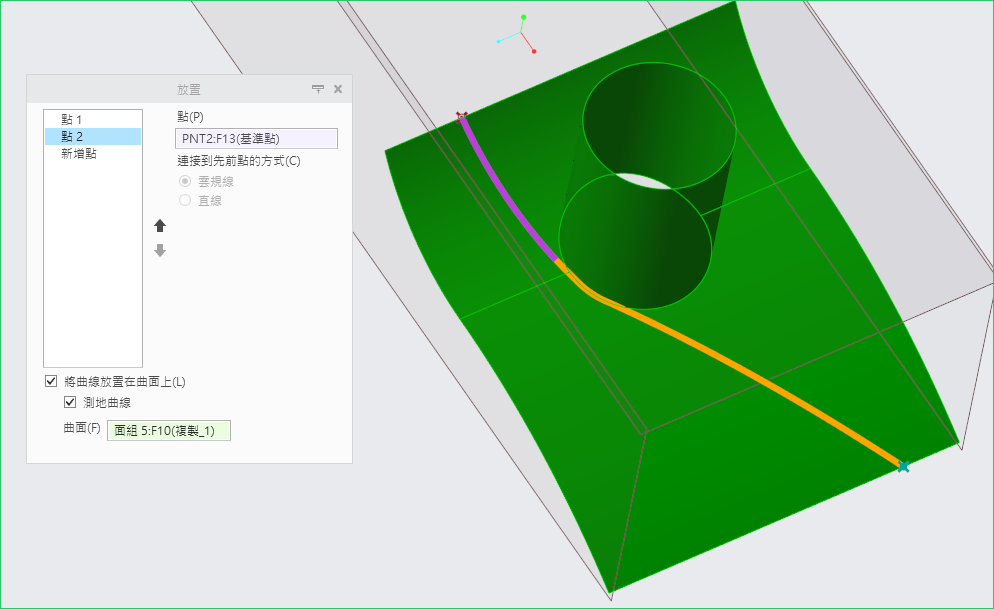This screenshot has width=994, height=609.
Task: Click 新增點 to add a point
Action: point(79,153)
